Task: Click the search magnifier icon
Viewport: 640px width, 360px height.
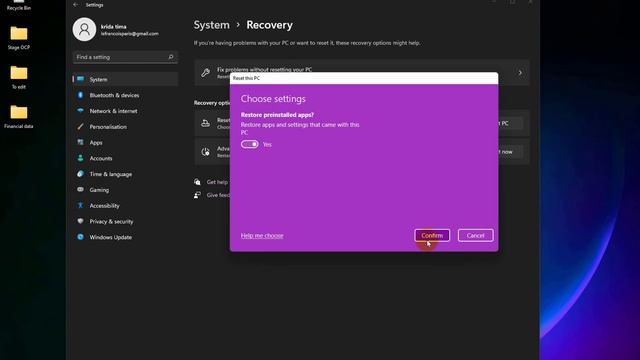Action: 171,57
